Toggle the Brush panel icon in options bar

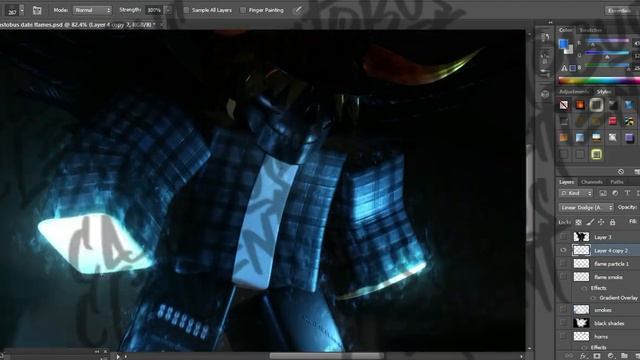[37, 10]
